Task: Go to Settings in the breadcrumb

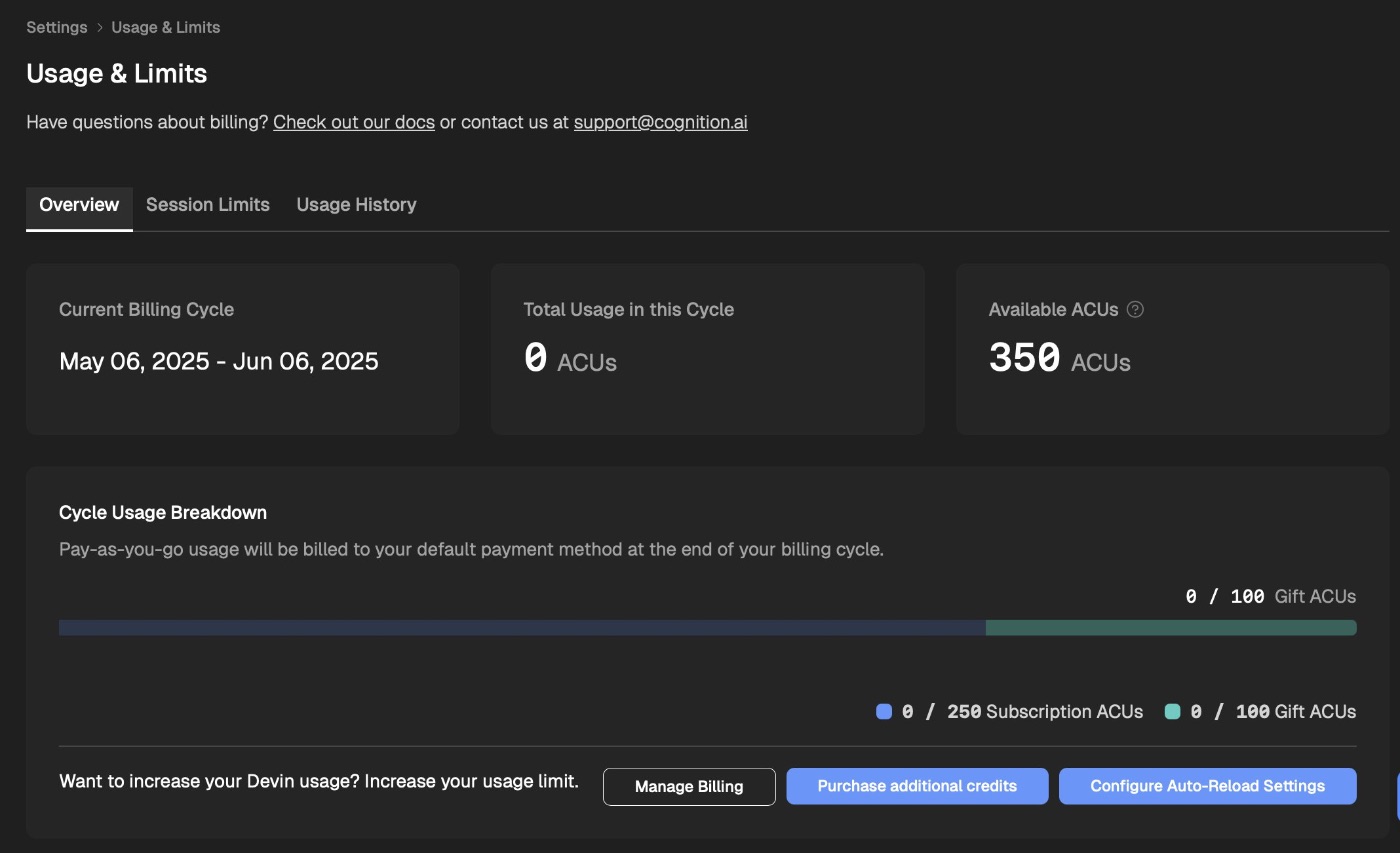Action: 57,27
